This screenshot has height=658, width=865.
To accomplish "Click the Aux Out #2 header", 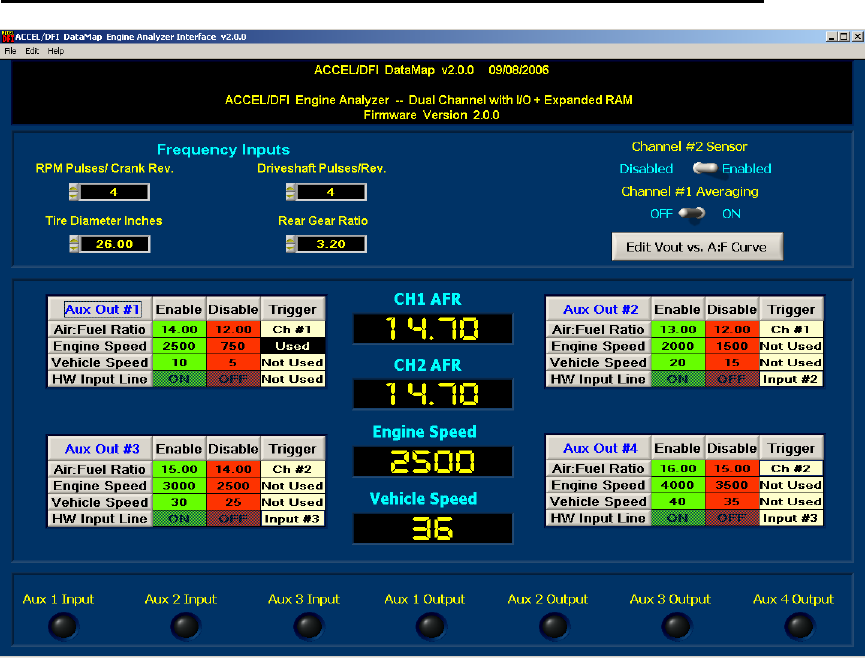I will point(599,309).
